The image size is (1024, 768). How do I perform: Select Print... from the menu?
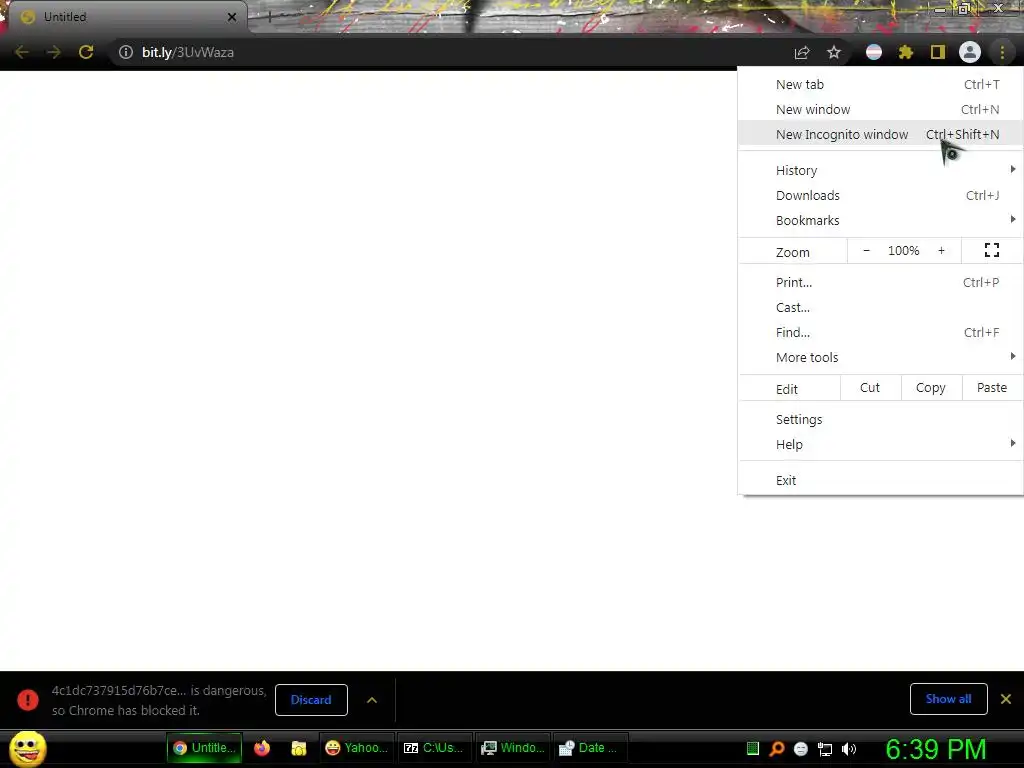[880, 282]
